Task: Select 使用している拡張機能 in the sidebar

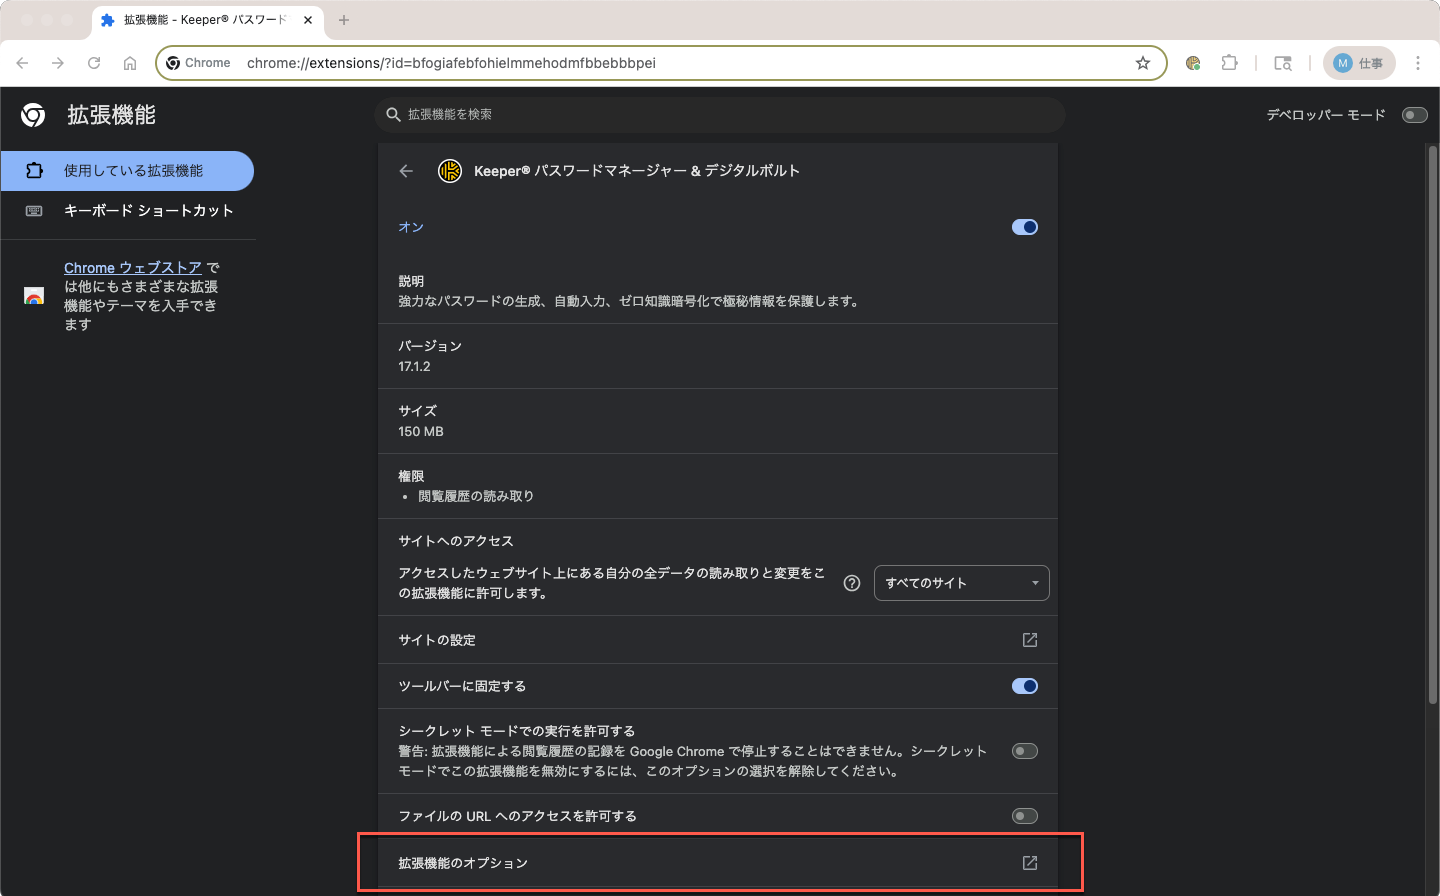Action: point(133,171)
